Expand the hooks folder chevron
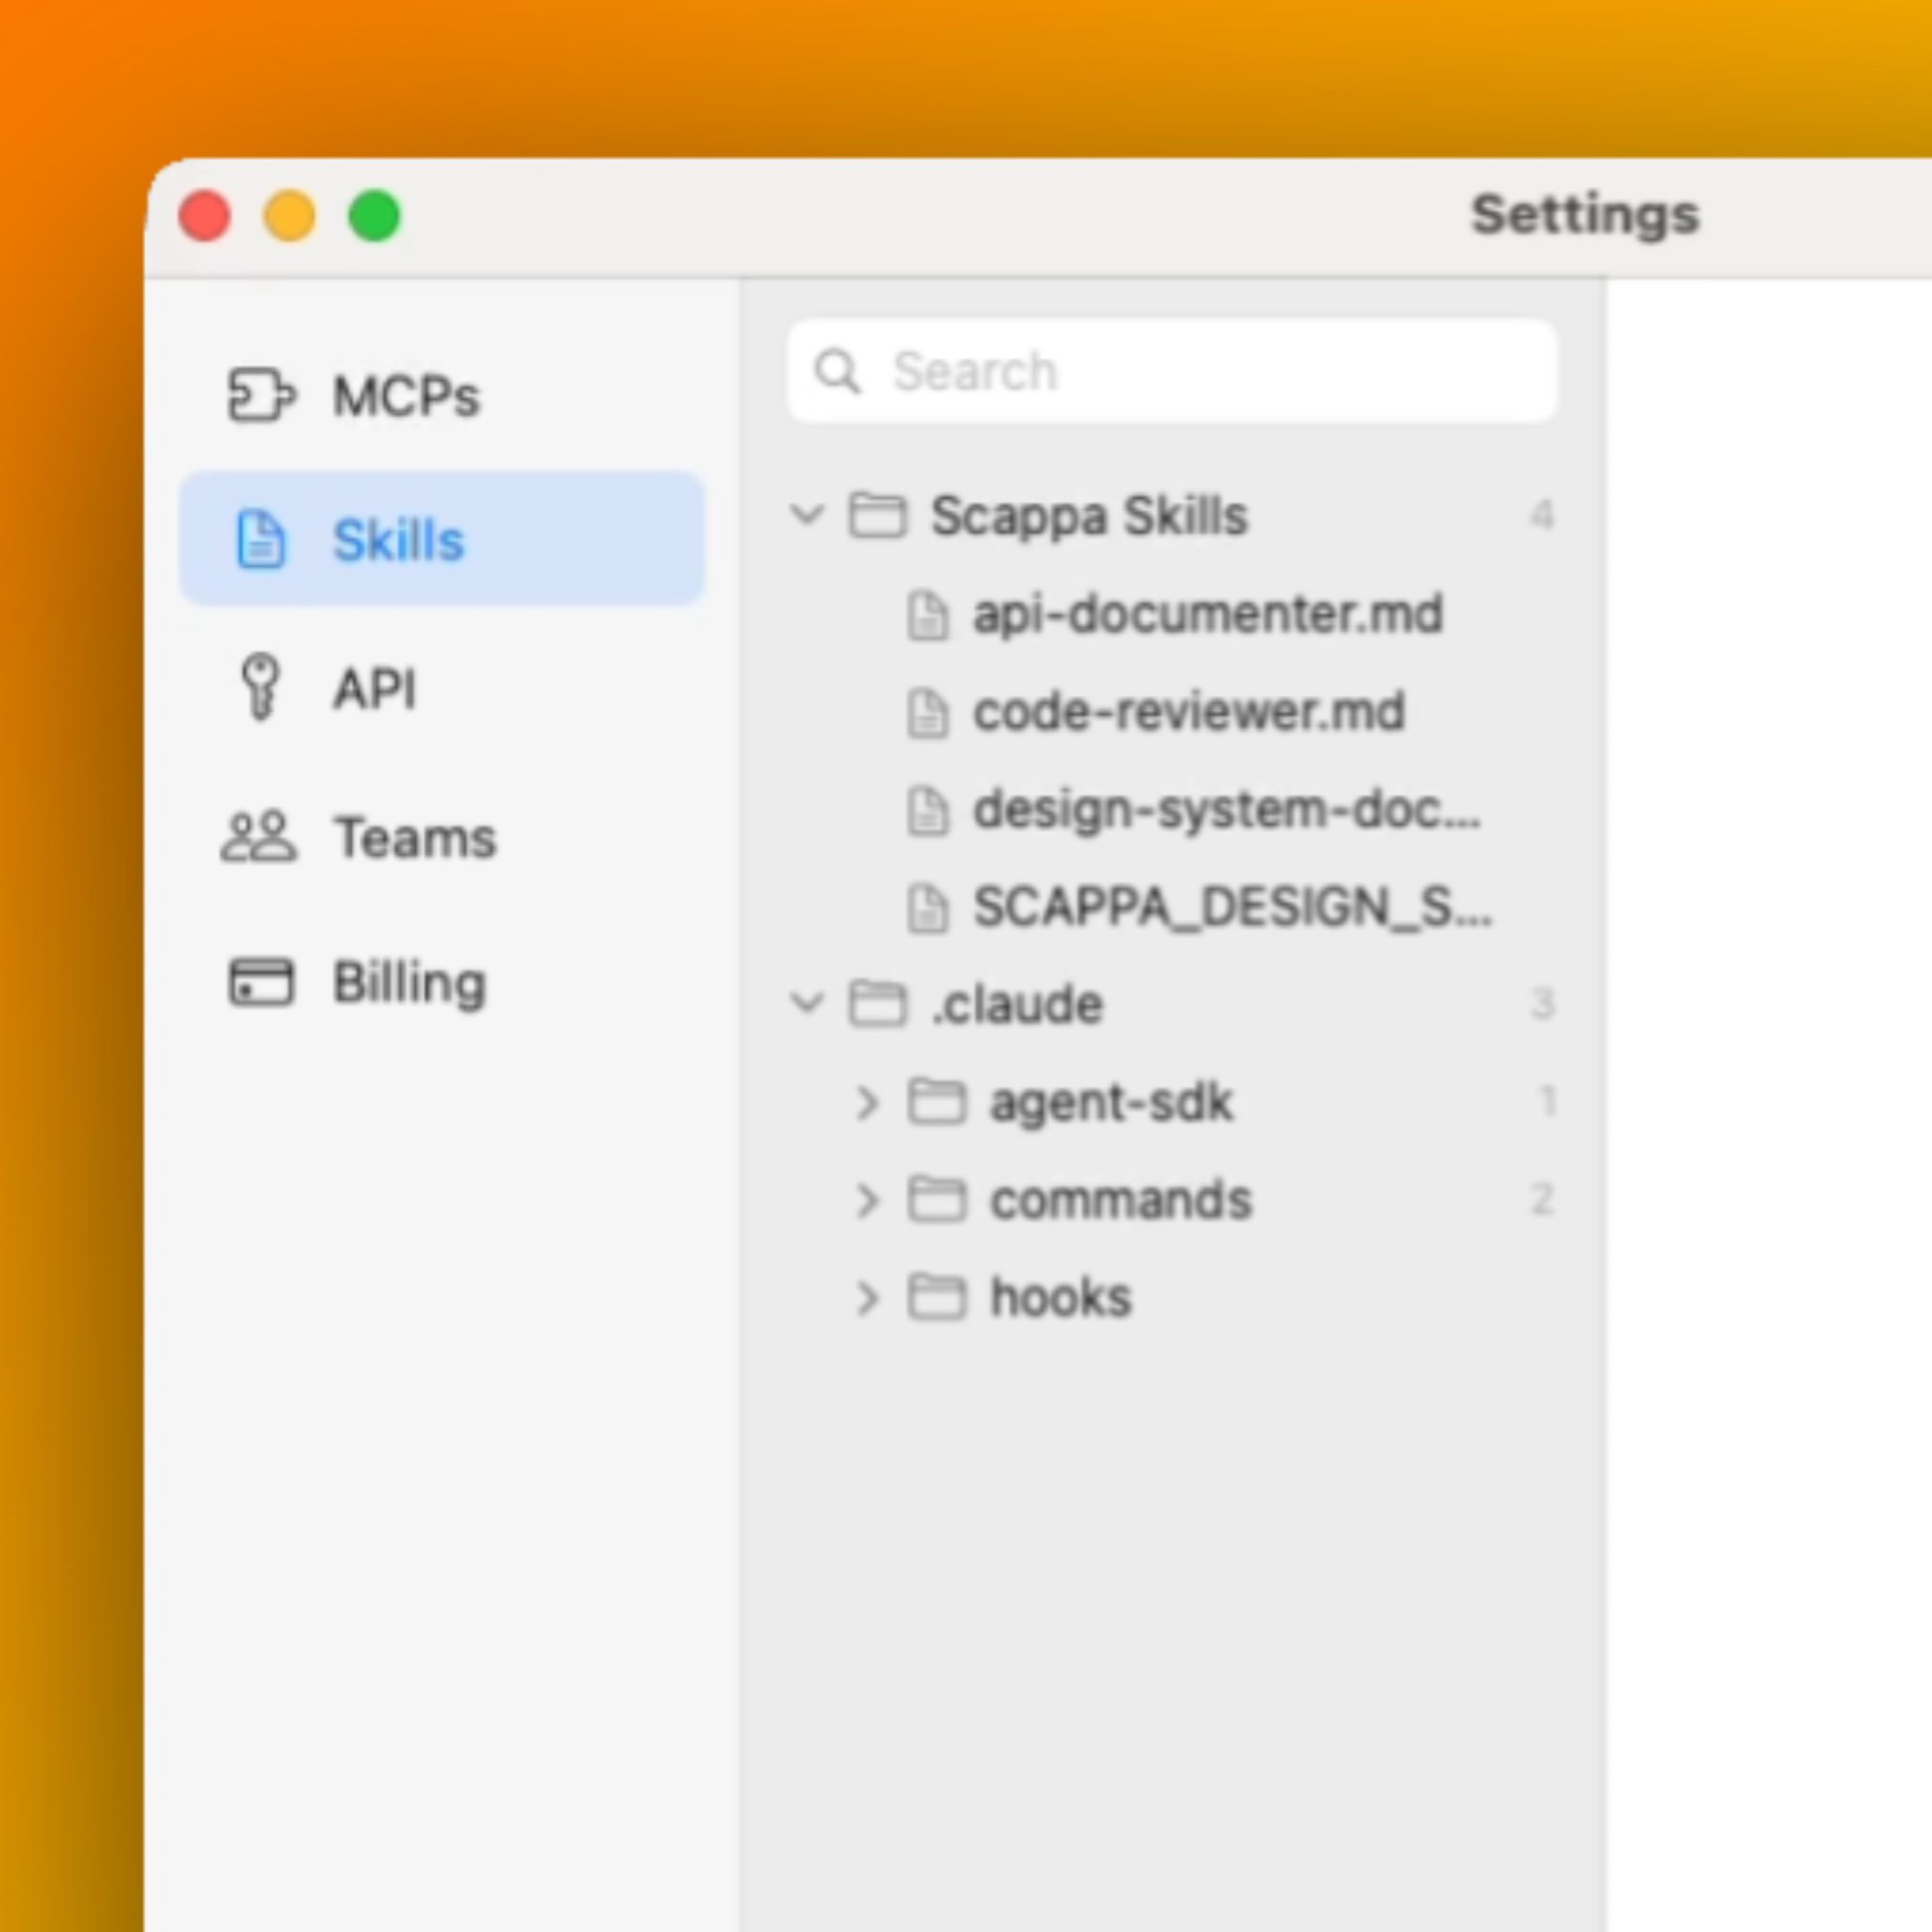This screenshot has width=1932, height=1932. tap(866, 1298)
